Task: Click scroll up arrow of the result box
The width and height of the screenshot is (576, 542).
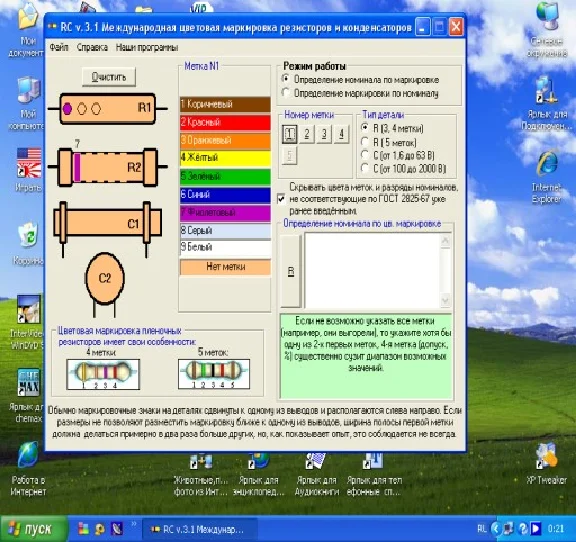Action: (445, 241)
